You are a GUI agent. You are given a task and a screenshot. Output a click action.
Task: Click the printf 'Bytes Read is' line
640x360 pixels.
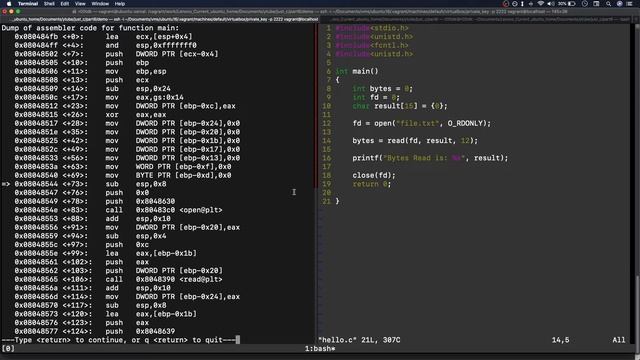430,158
